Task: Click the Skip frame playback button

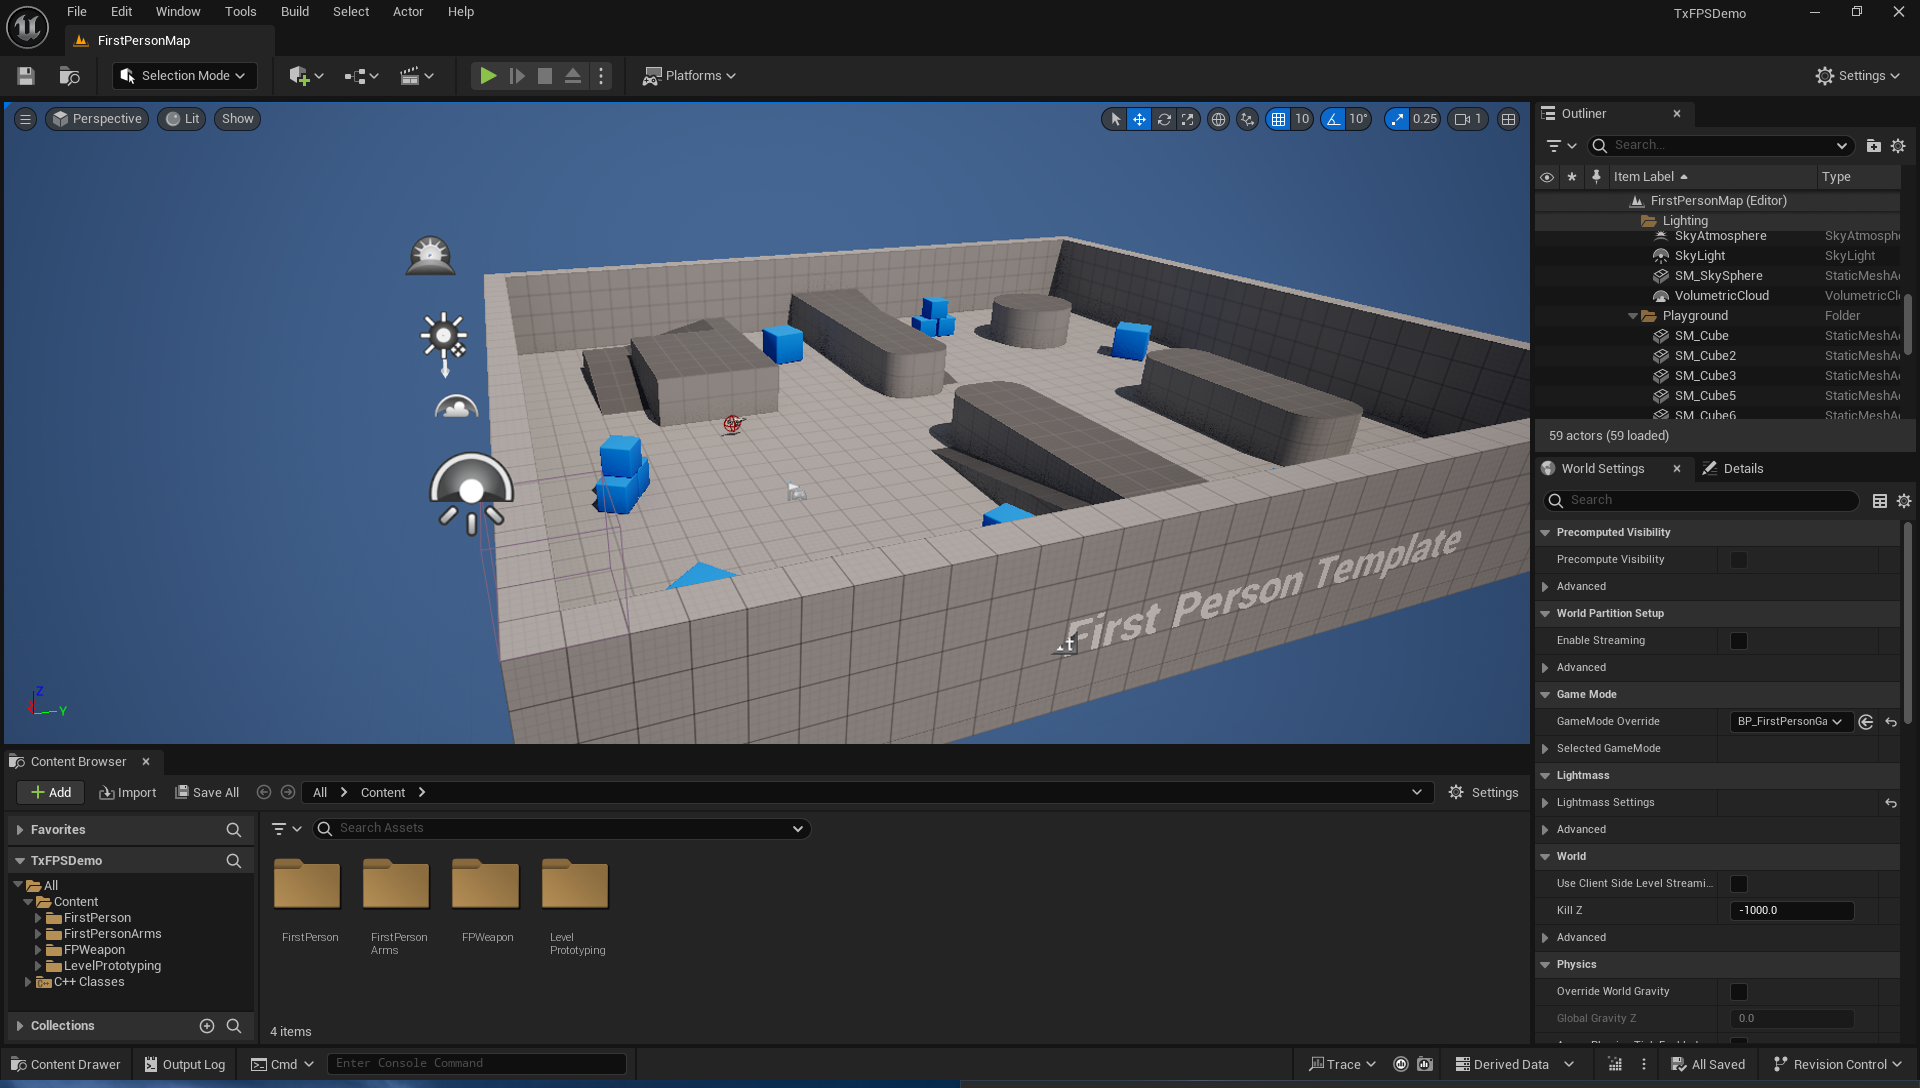Action: pos(517,76)
